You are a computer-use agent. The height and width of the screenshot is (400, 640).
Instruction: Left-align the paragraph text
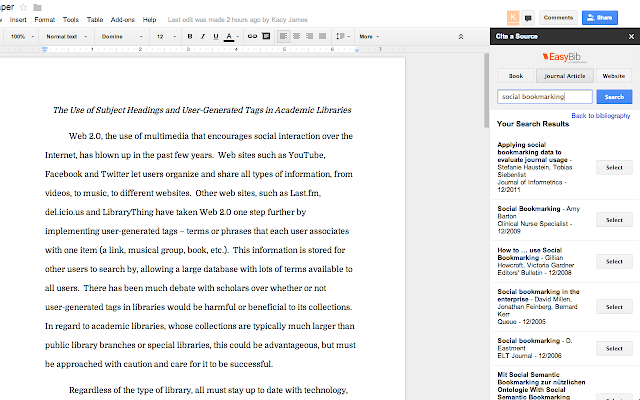click(284, 36)
